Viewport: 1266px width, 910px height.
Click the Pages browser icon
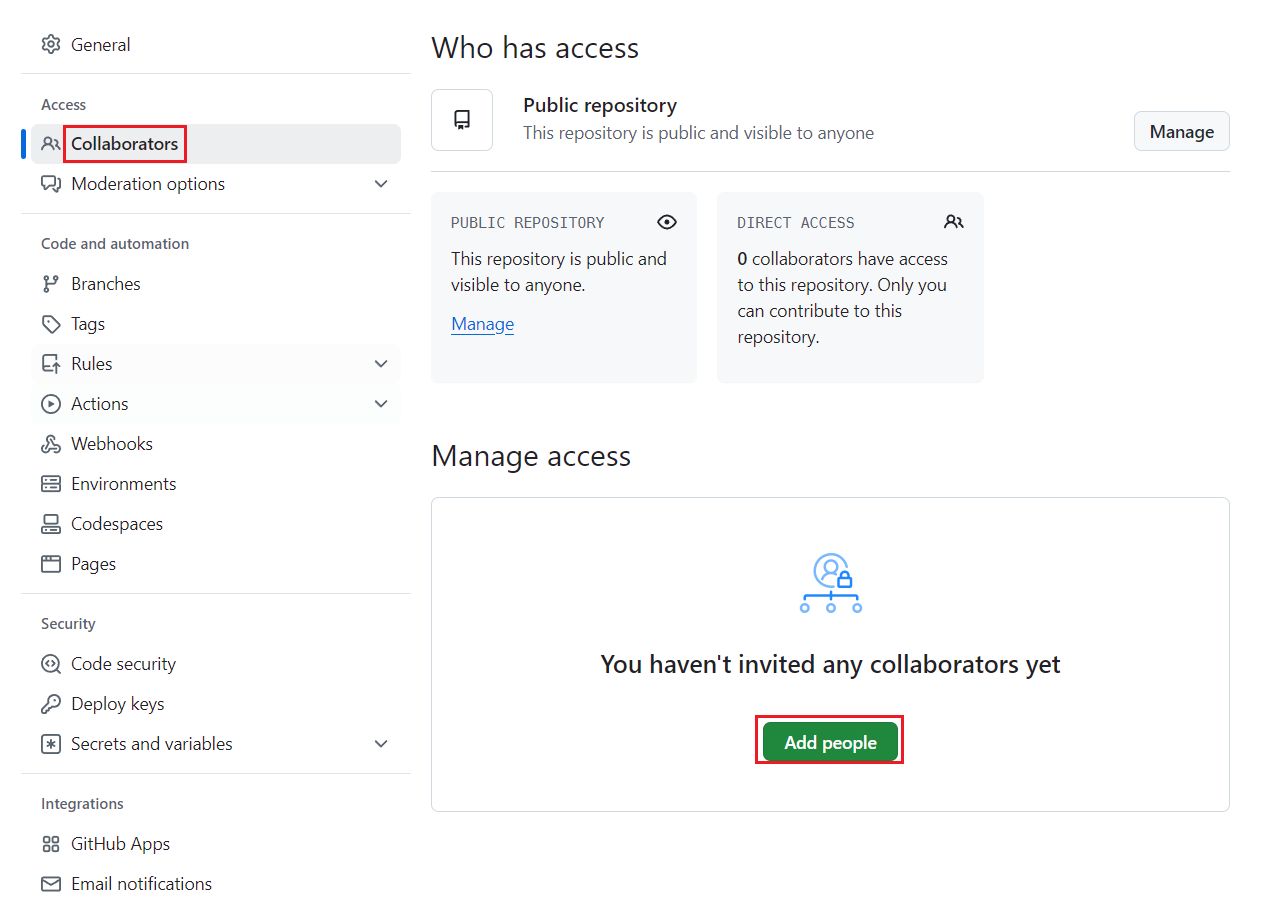point(51,564)
